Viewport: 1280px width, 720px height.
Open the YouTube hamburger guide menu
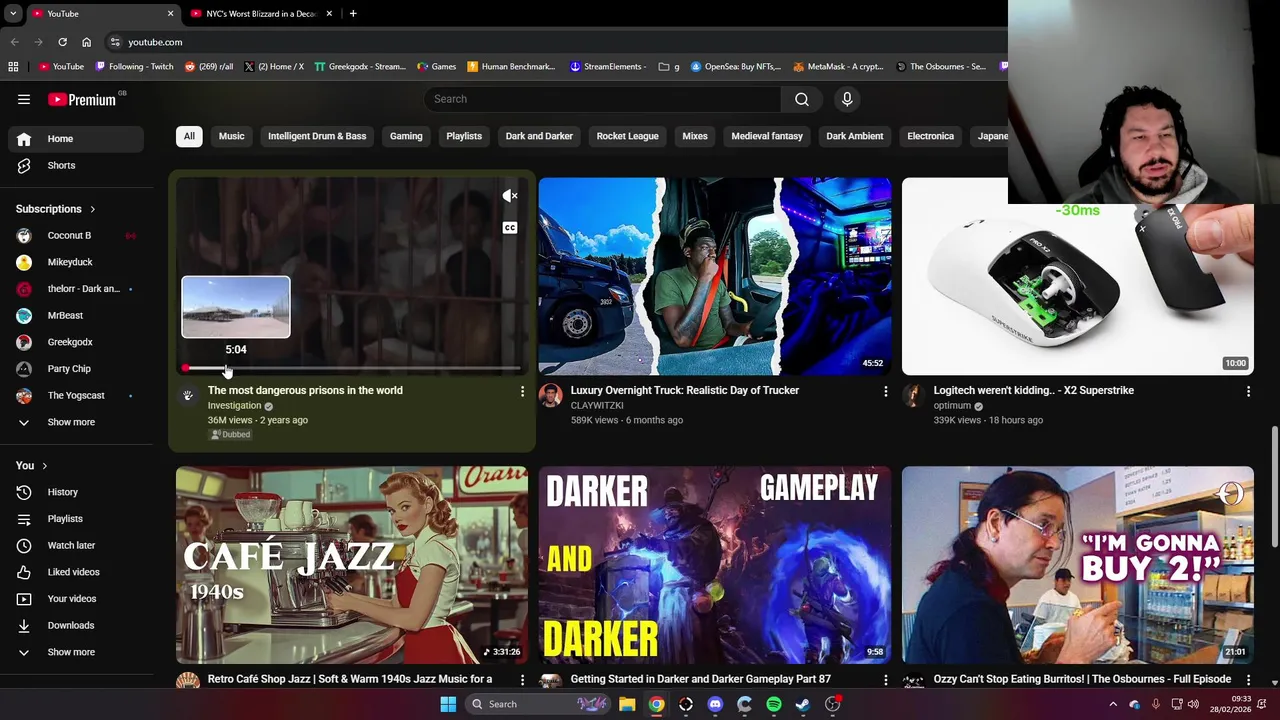point(24,99)
